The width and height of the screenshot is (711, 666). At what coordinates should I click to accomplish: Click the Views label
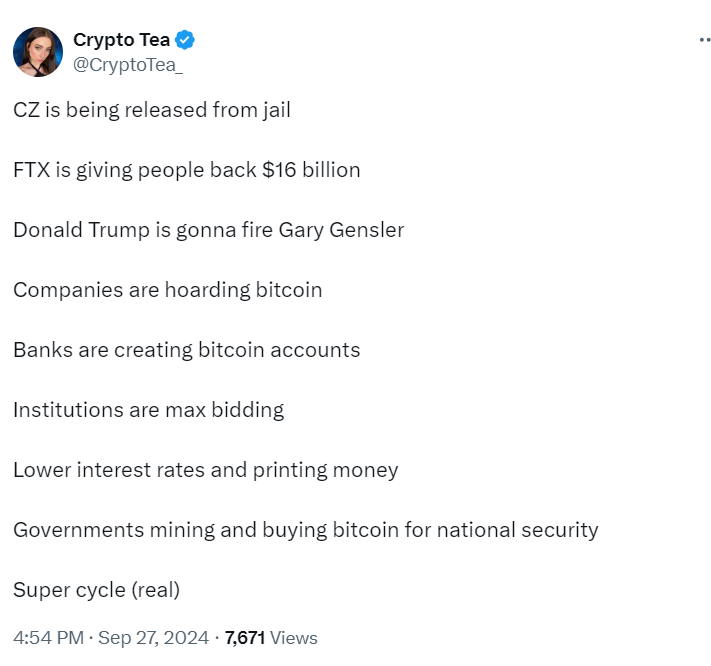tap(294, 638)
